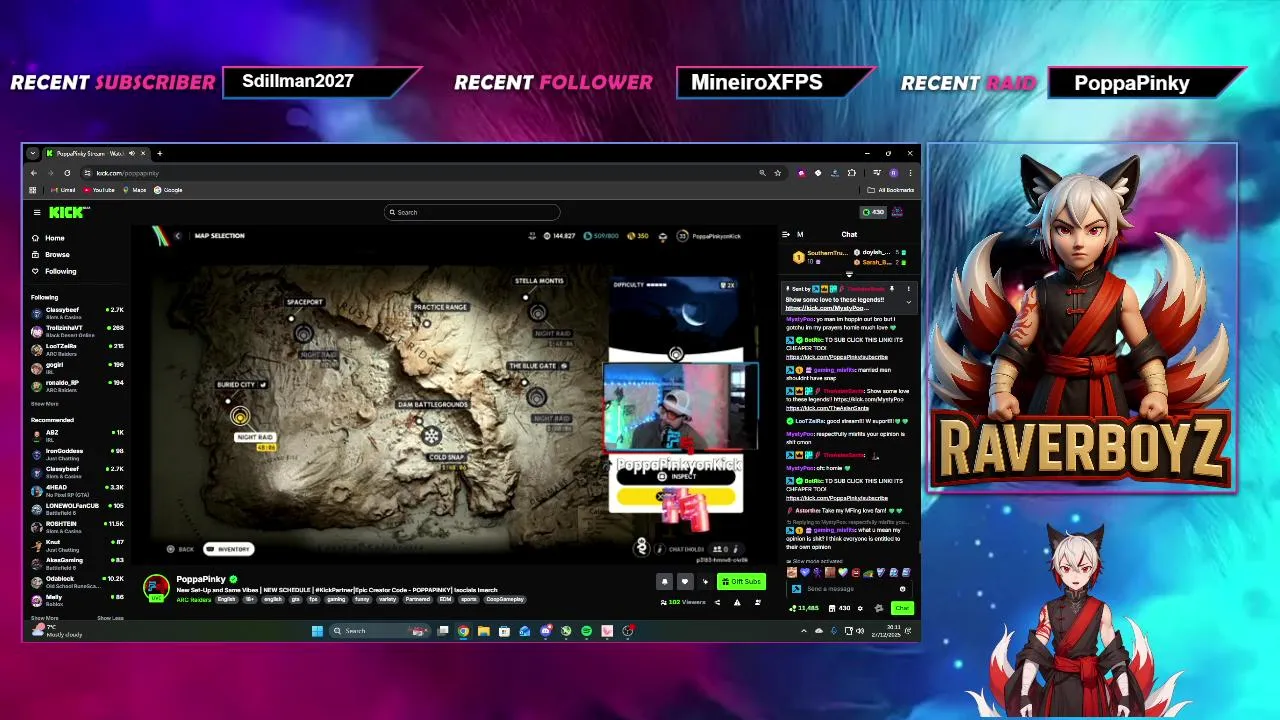Click the green Chat send button
This screenshot has height=720, width=1280.
click(902, 608)
